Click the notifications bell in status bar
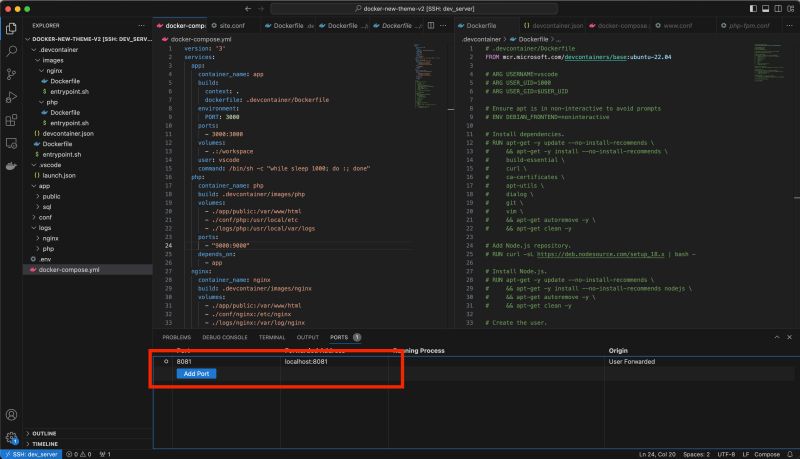 tap(790, 454)
